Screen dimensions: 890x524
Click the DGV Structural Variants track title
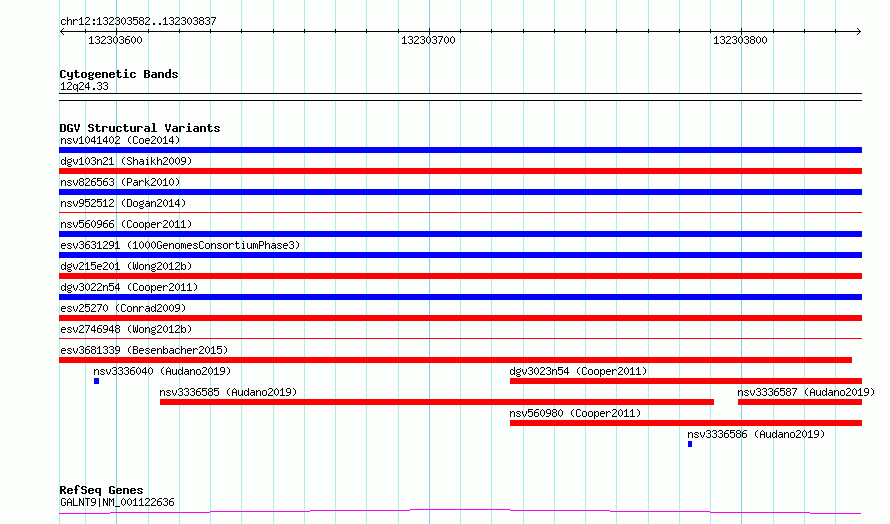140,128
